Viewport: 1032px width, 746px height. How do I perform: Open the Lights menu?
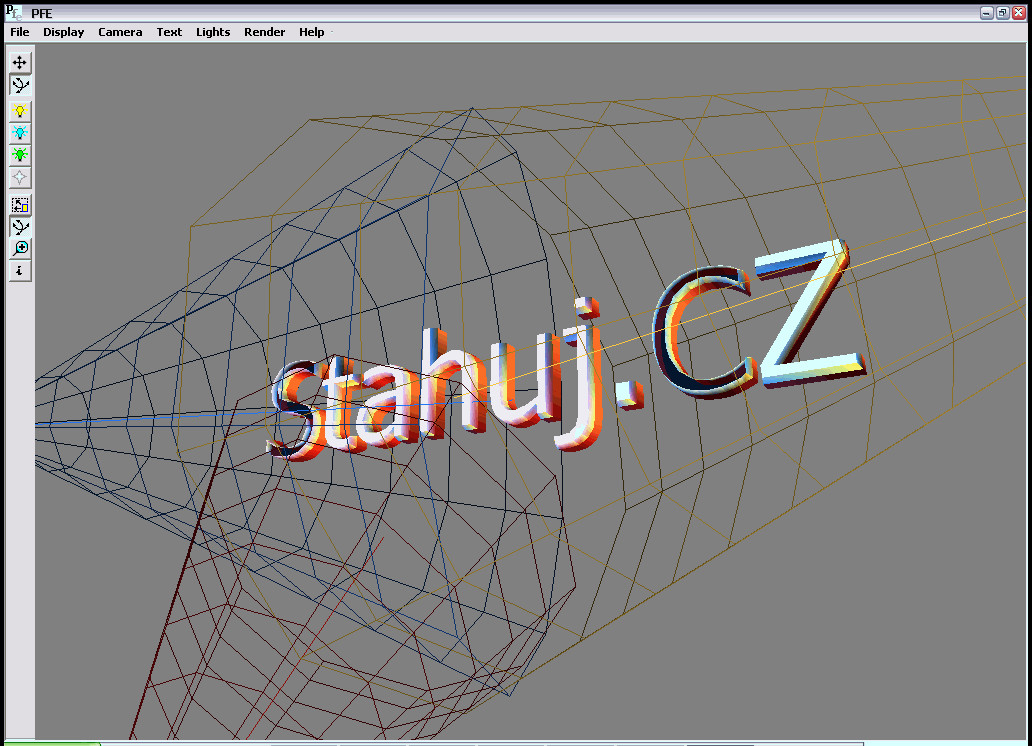point(213,32)
